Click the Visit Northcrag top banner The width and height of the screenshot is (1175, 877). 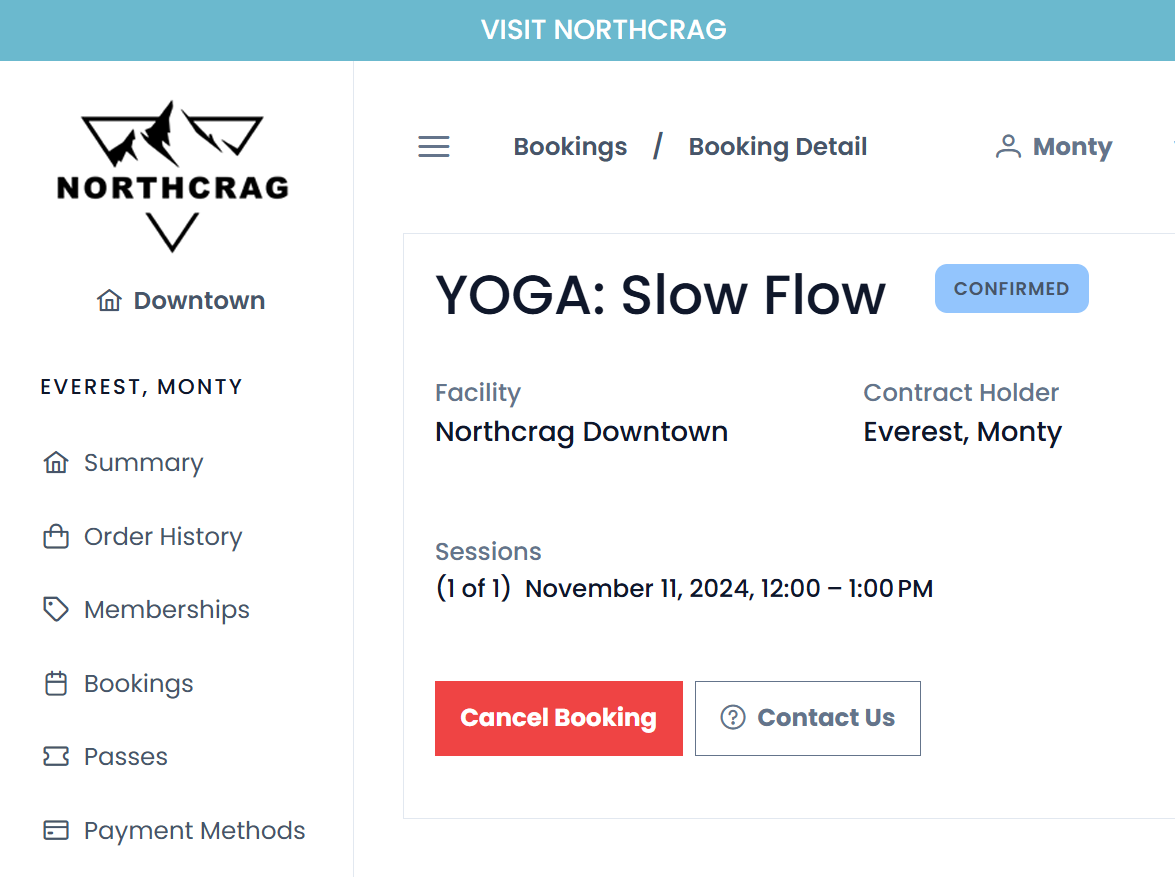click(x=603, y=30)
